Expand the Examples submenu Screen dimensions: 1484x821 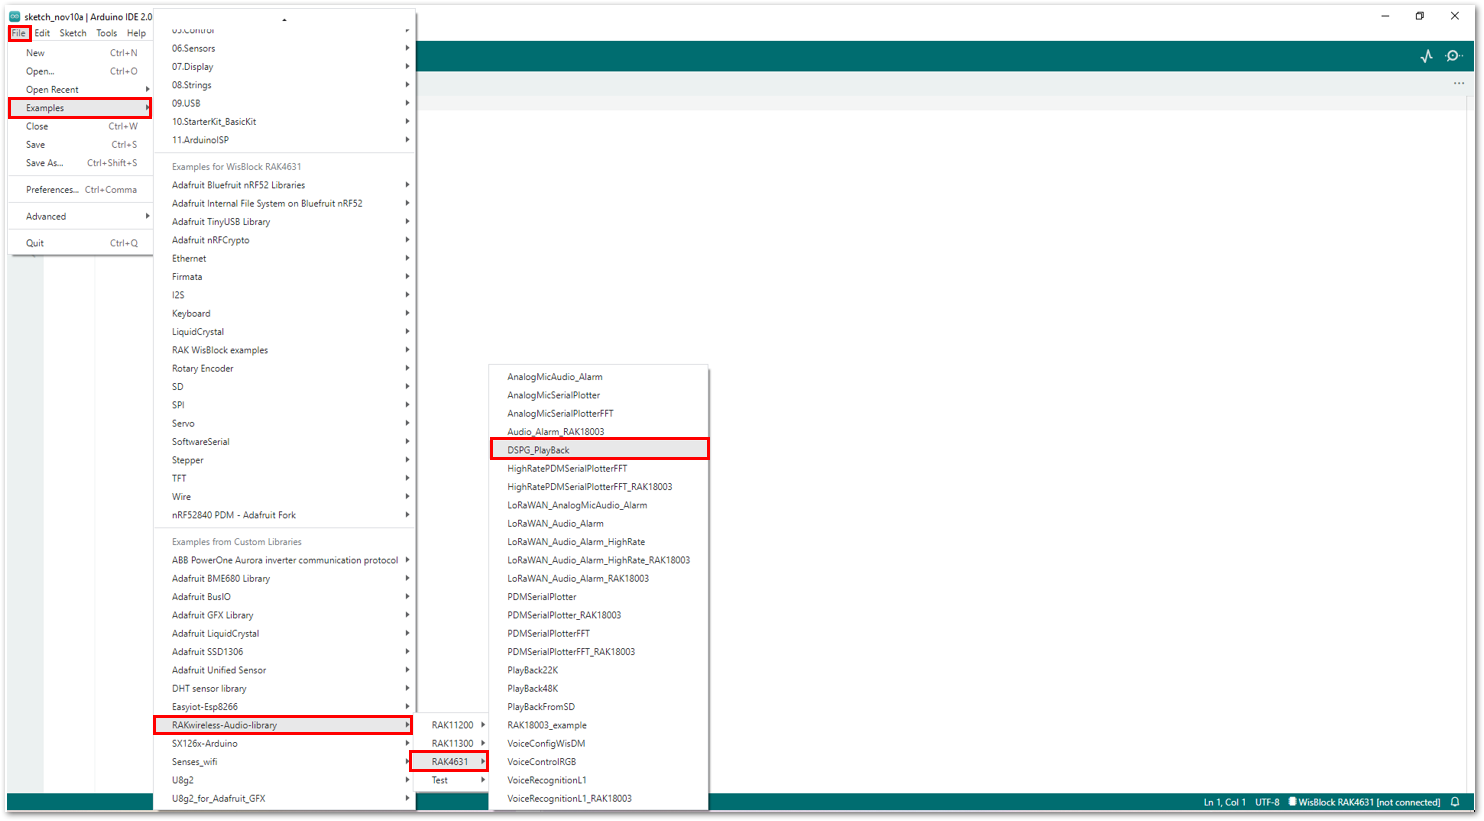point(81,108)
